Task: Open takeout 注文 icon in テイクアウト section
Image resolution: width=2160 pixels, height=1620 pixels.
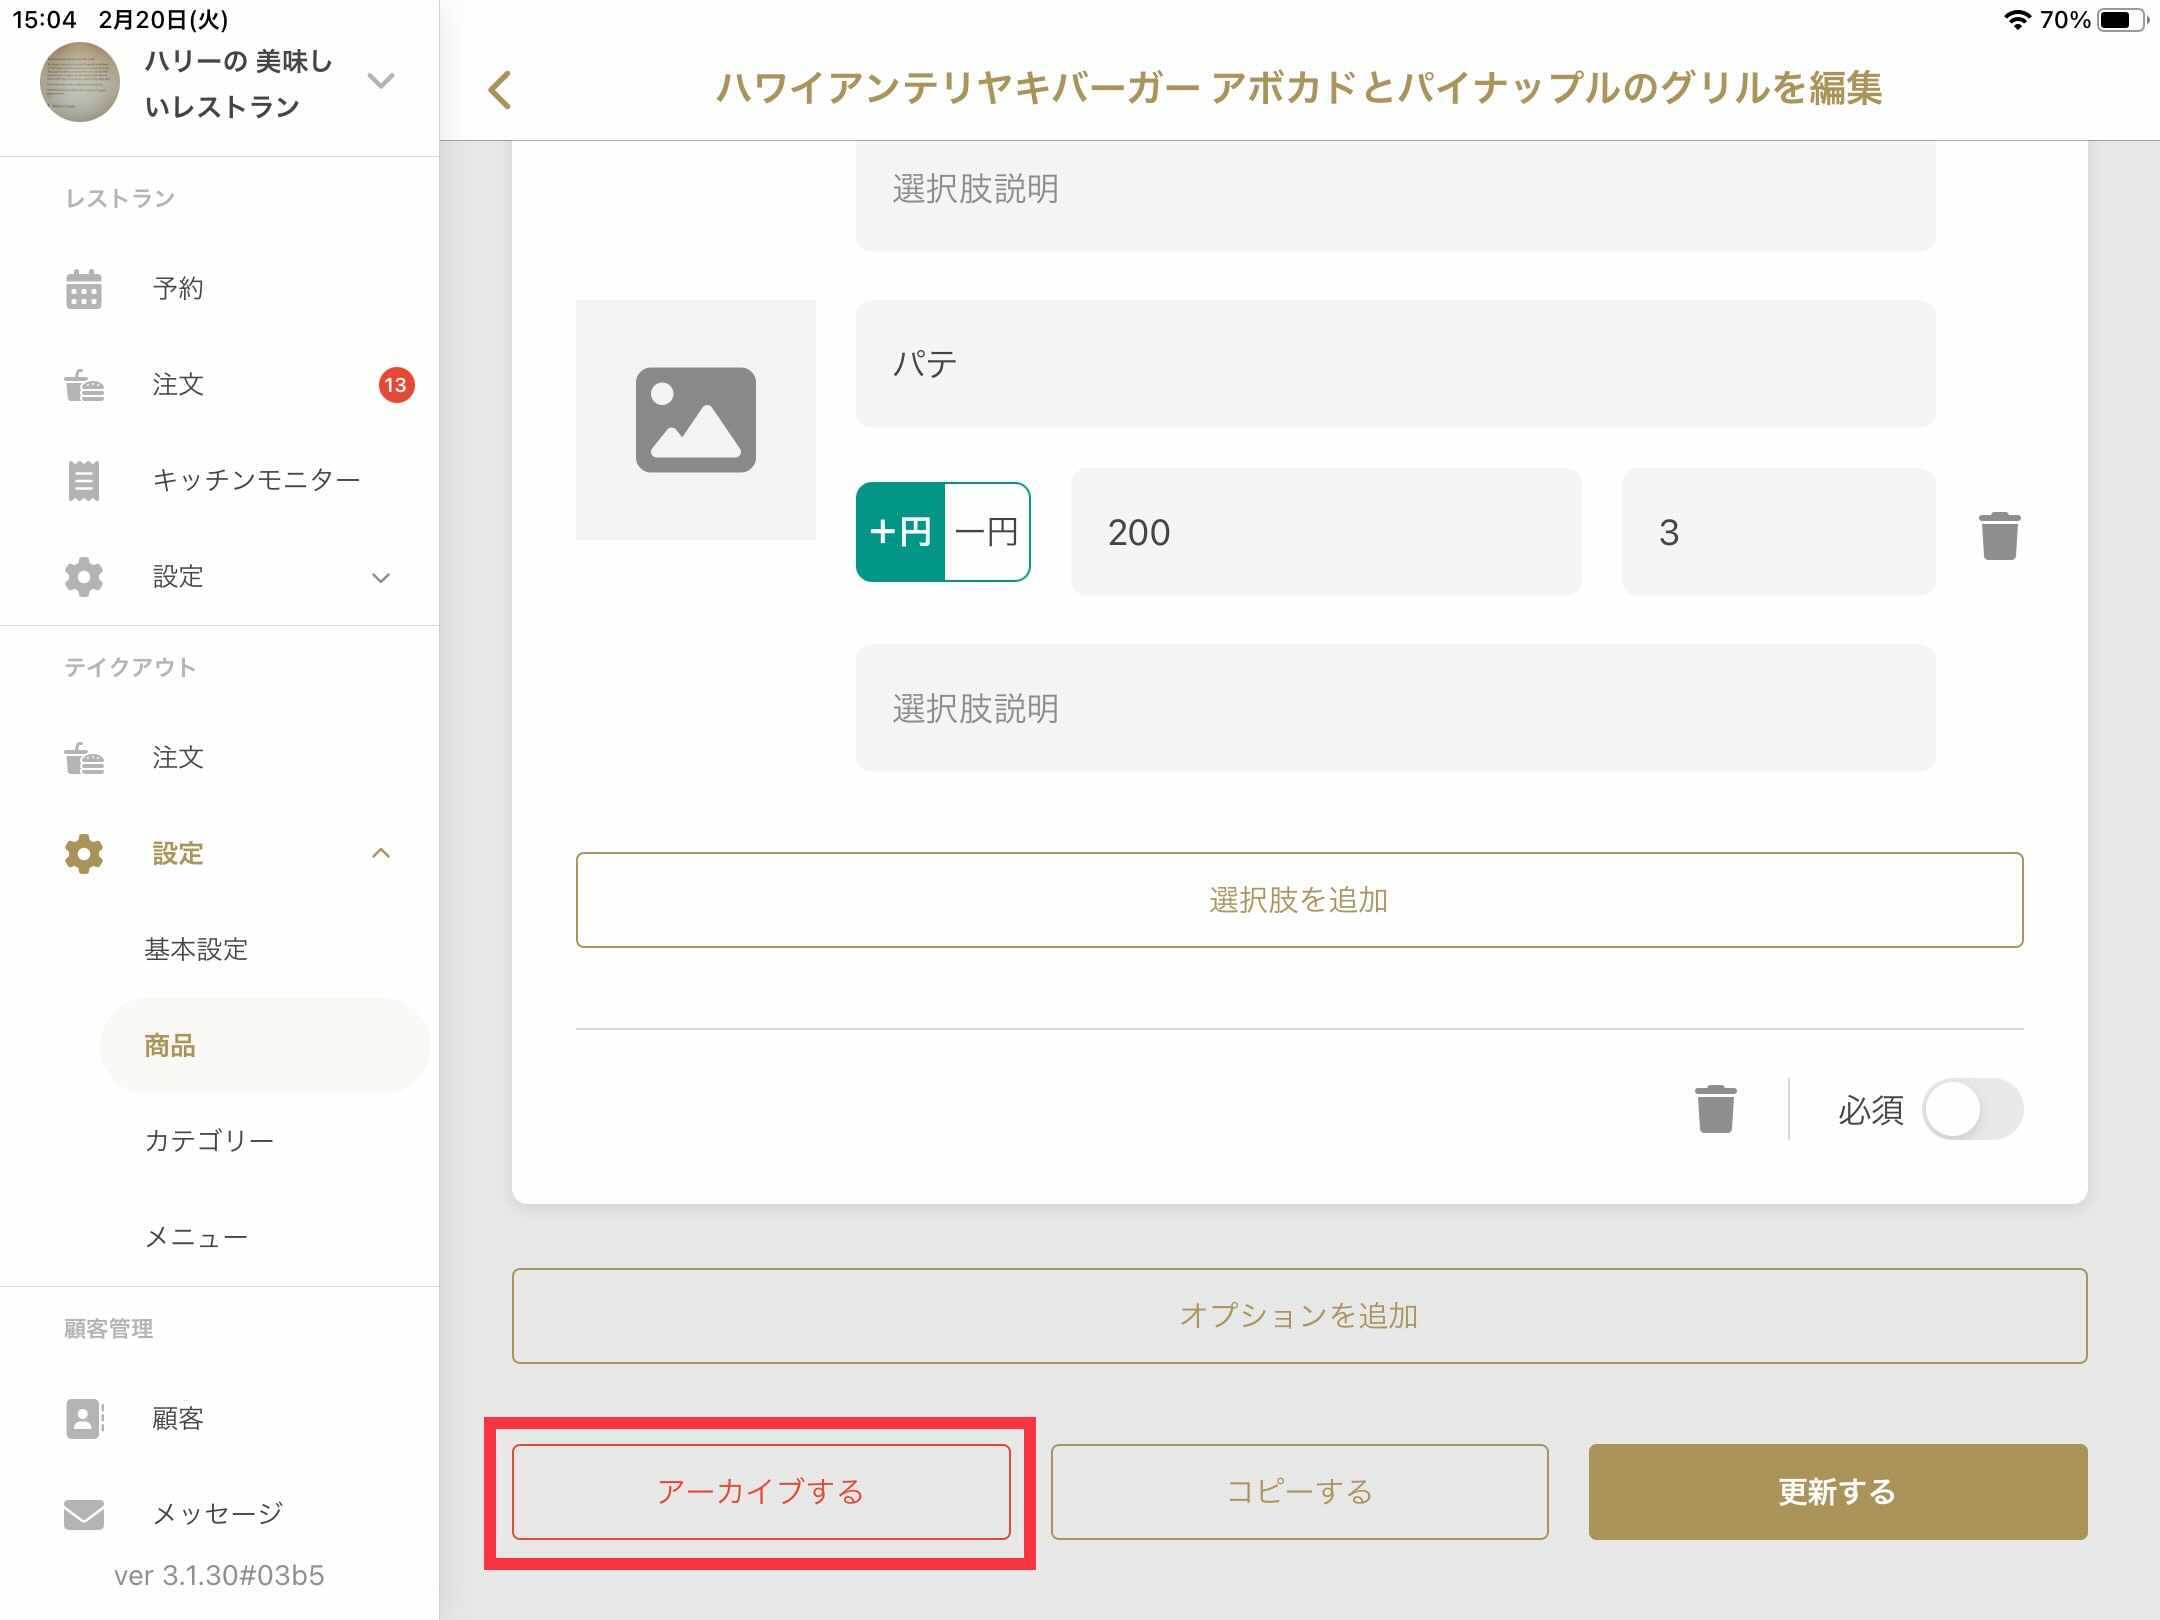Action: click(84, 759)
